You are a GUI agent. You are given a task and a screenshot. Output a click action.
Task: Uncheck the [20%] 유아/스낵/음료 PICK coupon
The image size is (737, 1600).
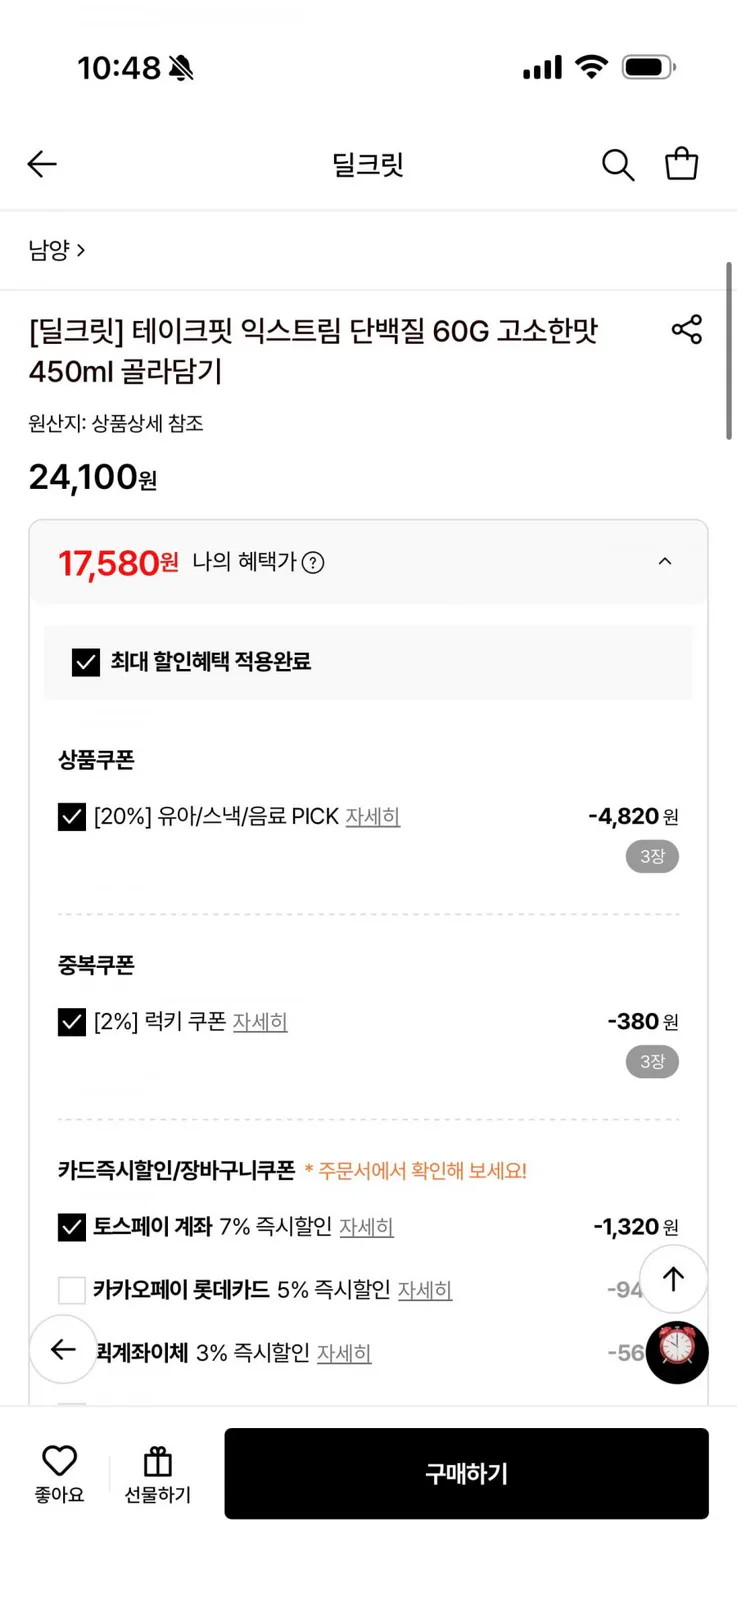click(x=72, y=817)
